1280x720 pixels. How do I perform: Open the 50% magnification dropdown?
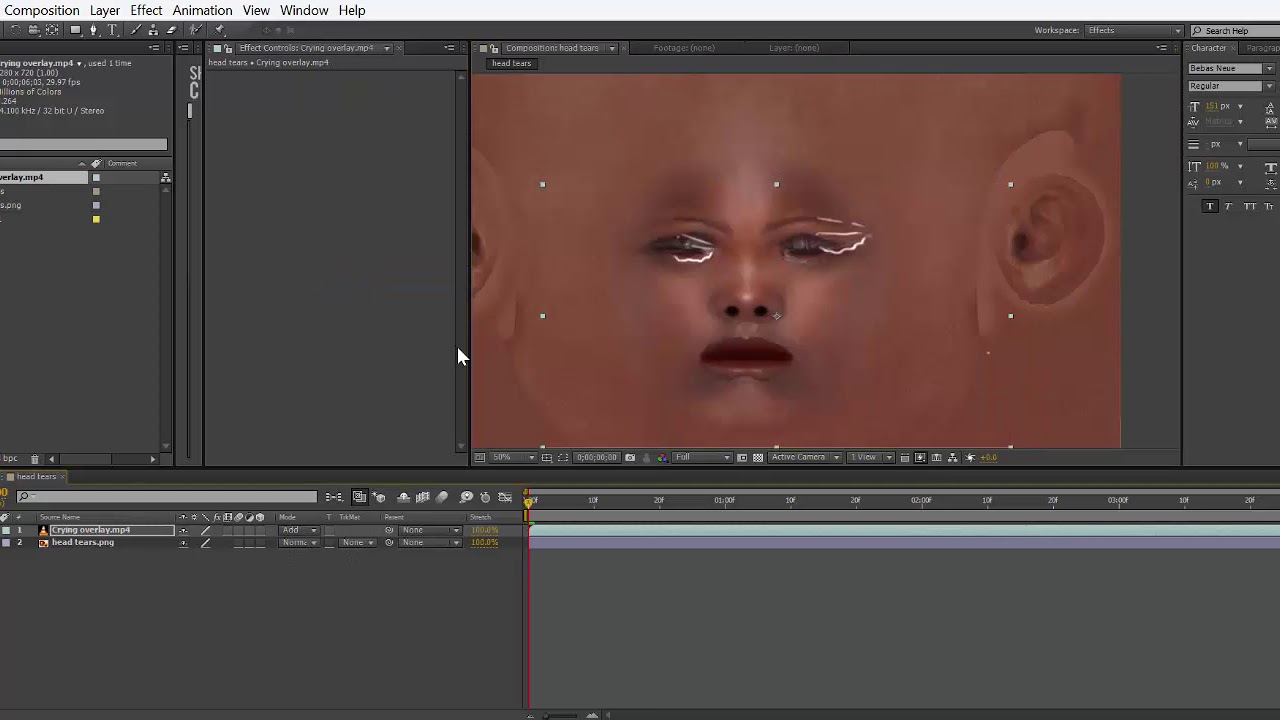point(514,457)
